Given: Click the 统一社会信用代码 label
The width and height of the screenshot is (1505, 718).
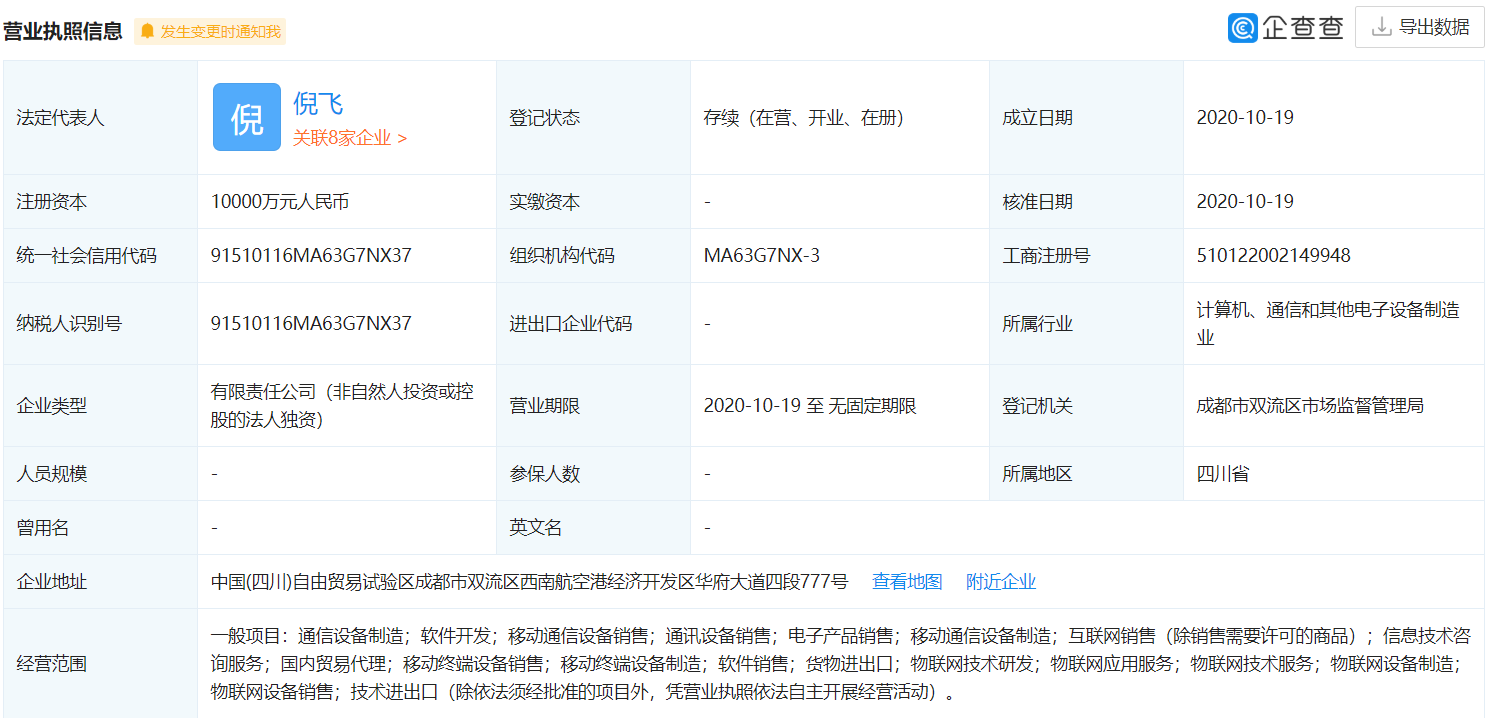Looking at the screenshot, I should [x=87, y=256].
